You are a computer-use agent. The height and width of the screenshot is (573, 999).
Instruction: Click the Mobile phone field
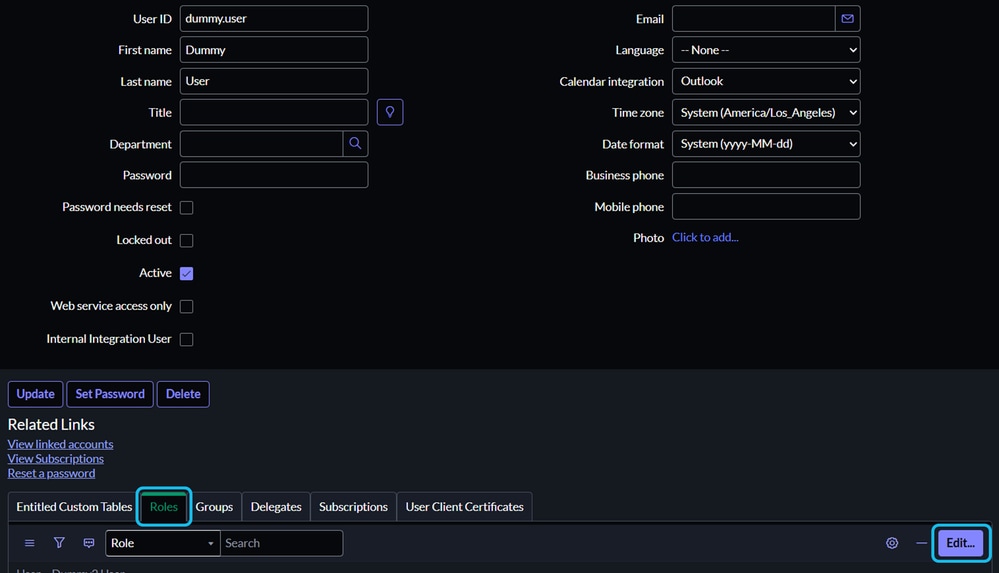(766, 207)
